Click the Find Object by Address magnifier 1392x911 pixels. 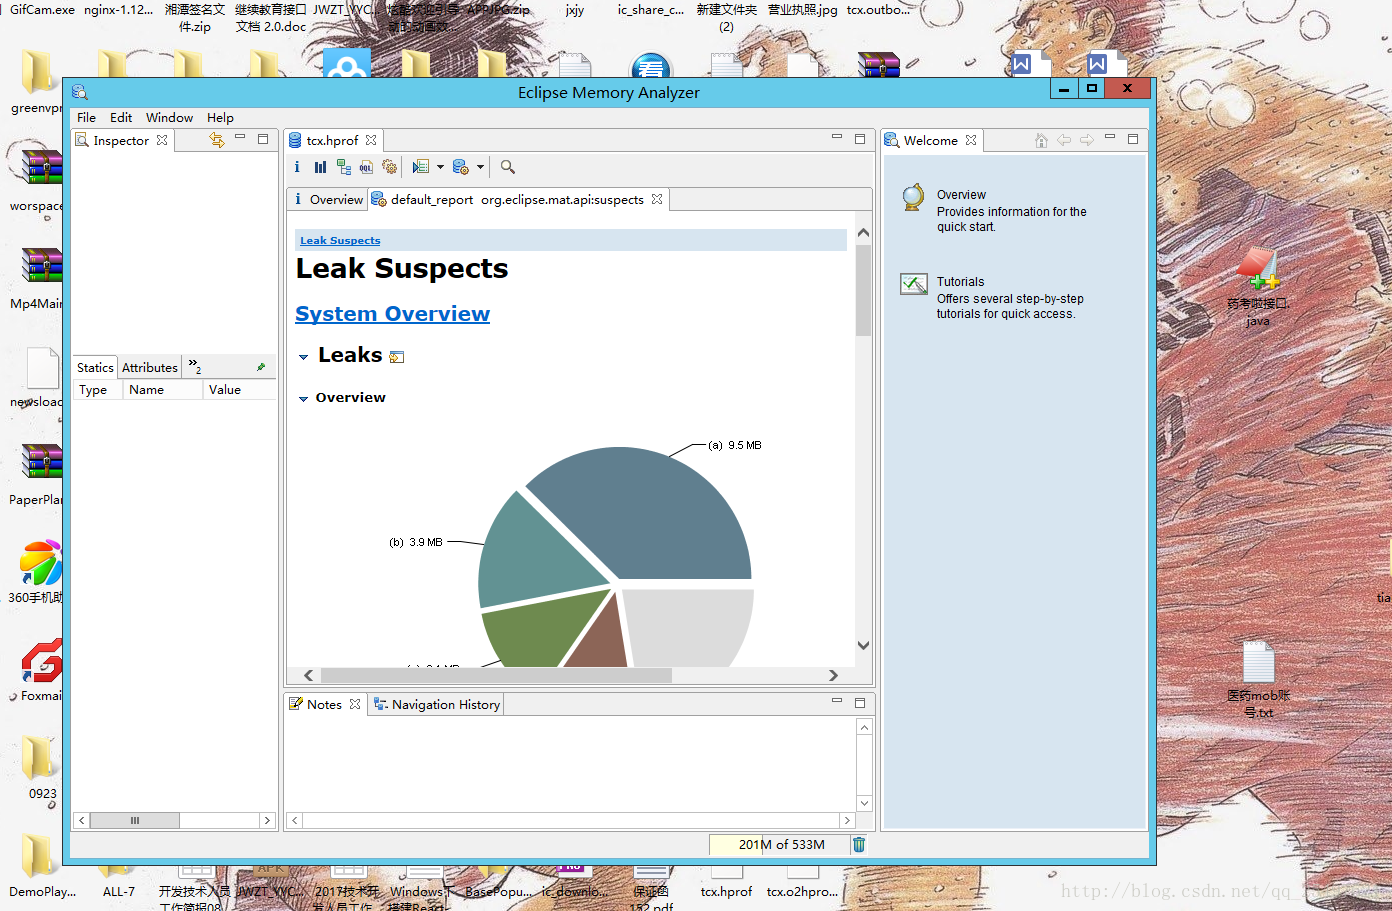point(507,167)
